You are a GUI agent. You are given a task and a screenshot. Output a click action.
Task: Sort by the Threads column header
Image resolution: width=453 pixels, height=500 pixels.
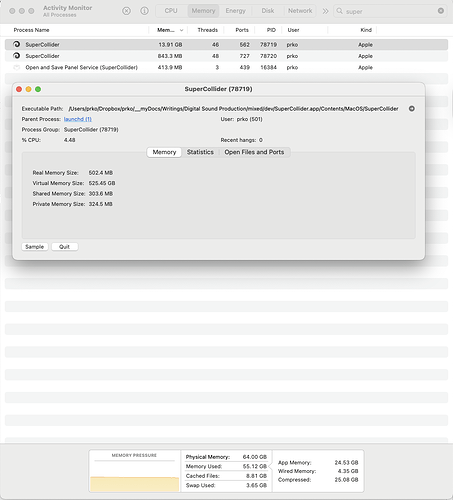(x=207, y=30)
